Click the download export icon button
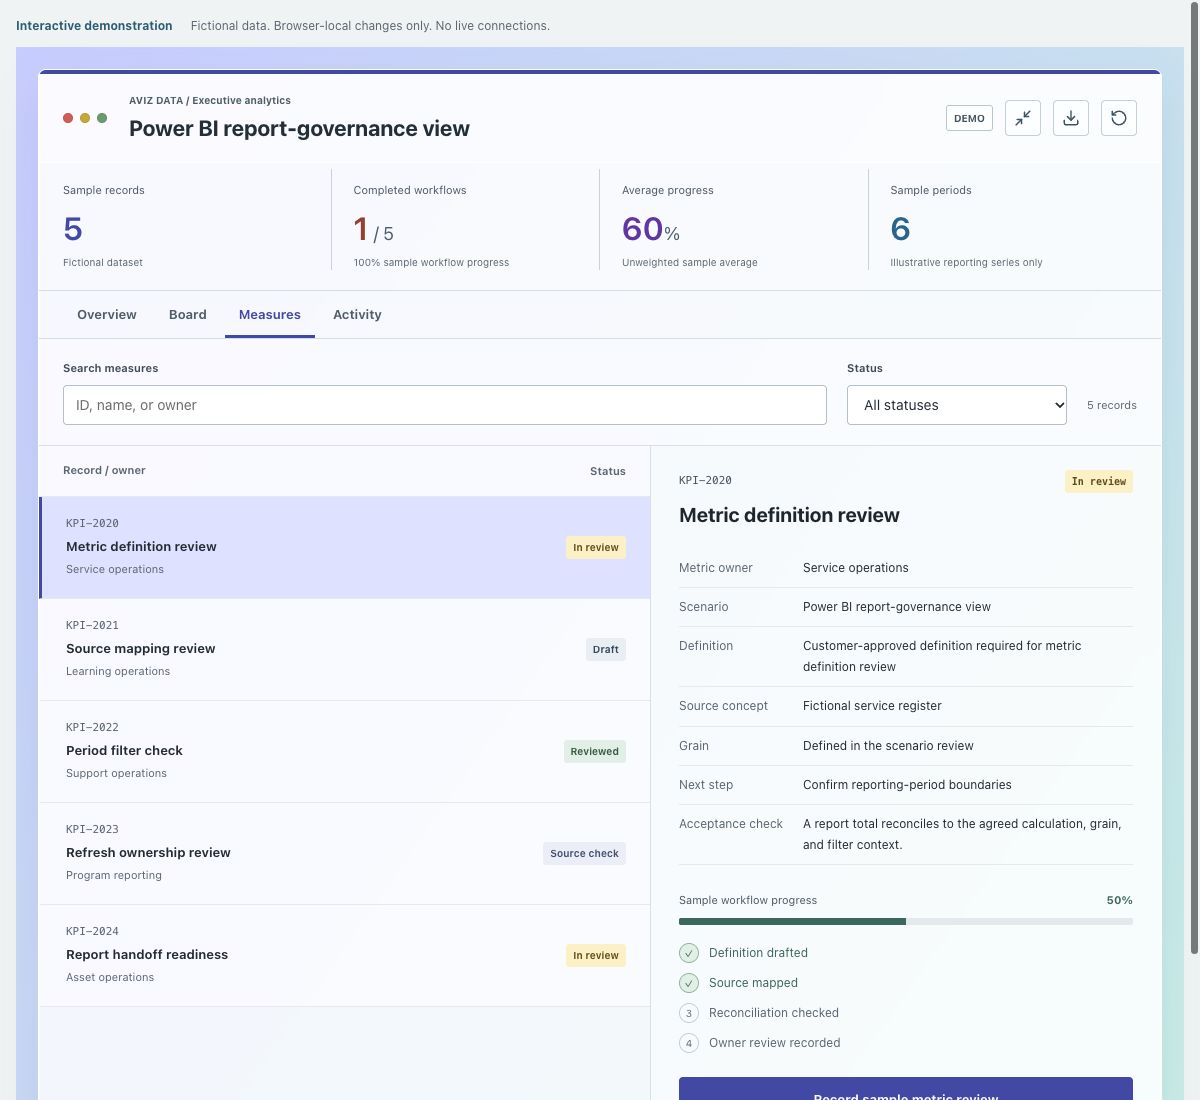Image resolution: width=1200 pixels, height=1100 pixels. click(1071, 118)
